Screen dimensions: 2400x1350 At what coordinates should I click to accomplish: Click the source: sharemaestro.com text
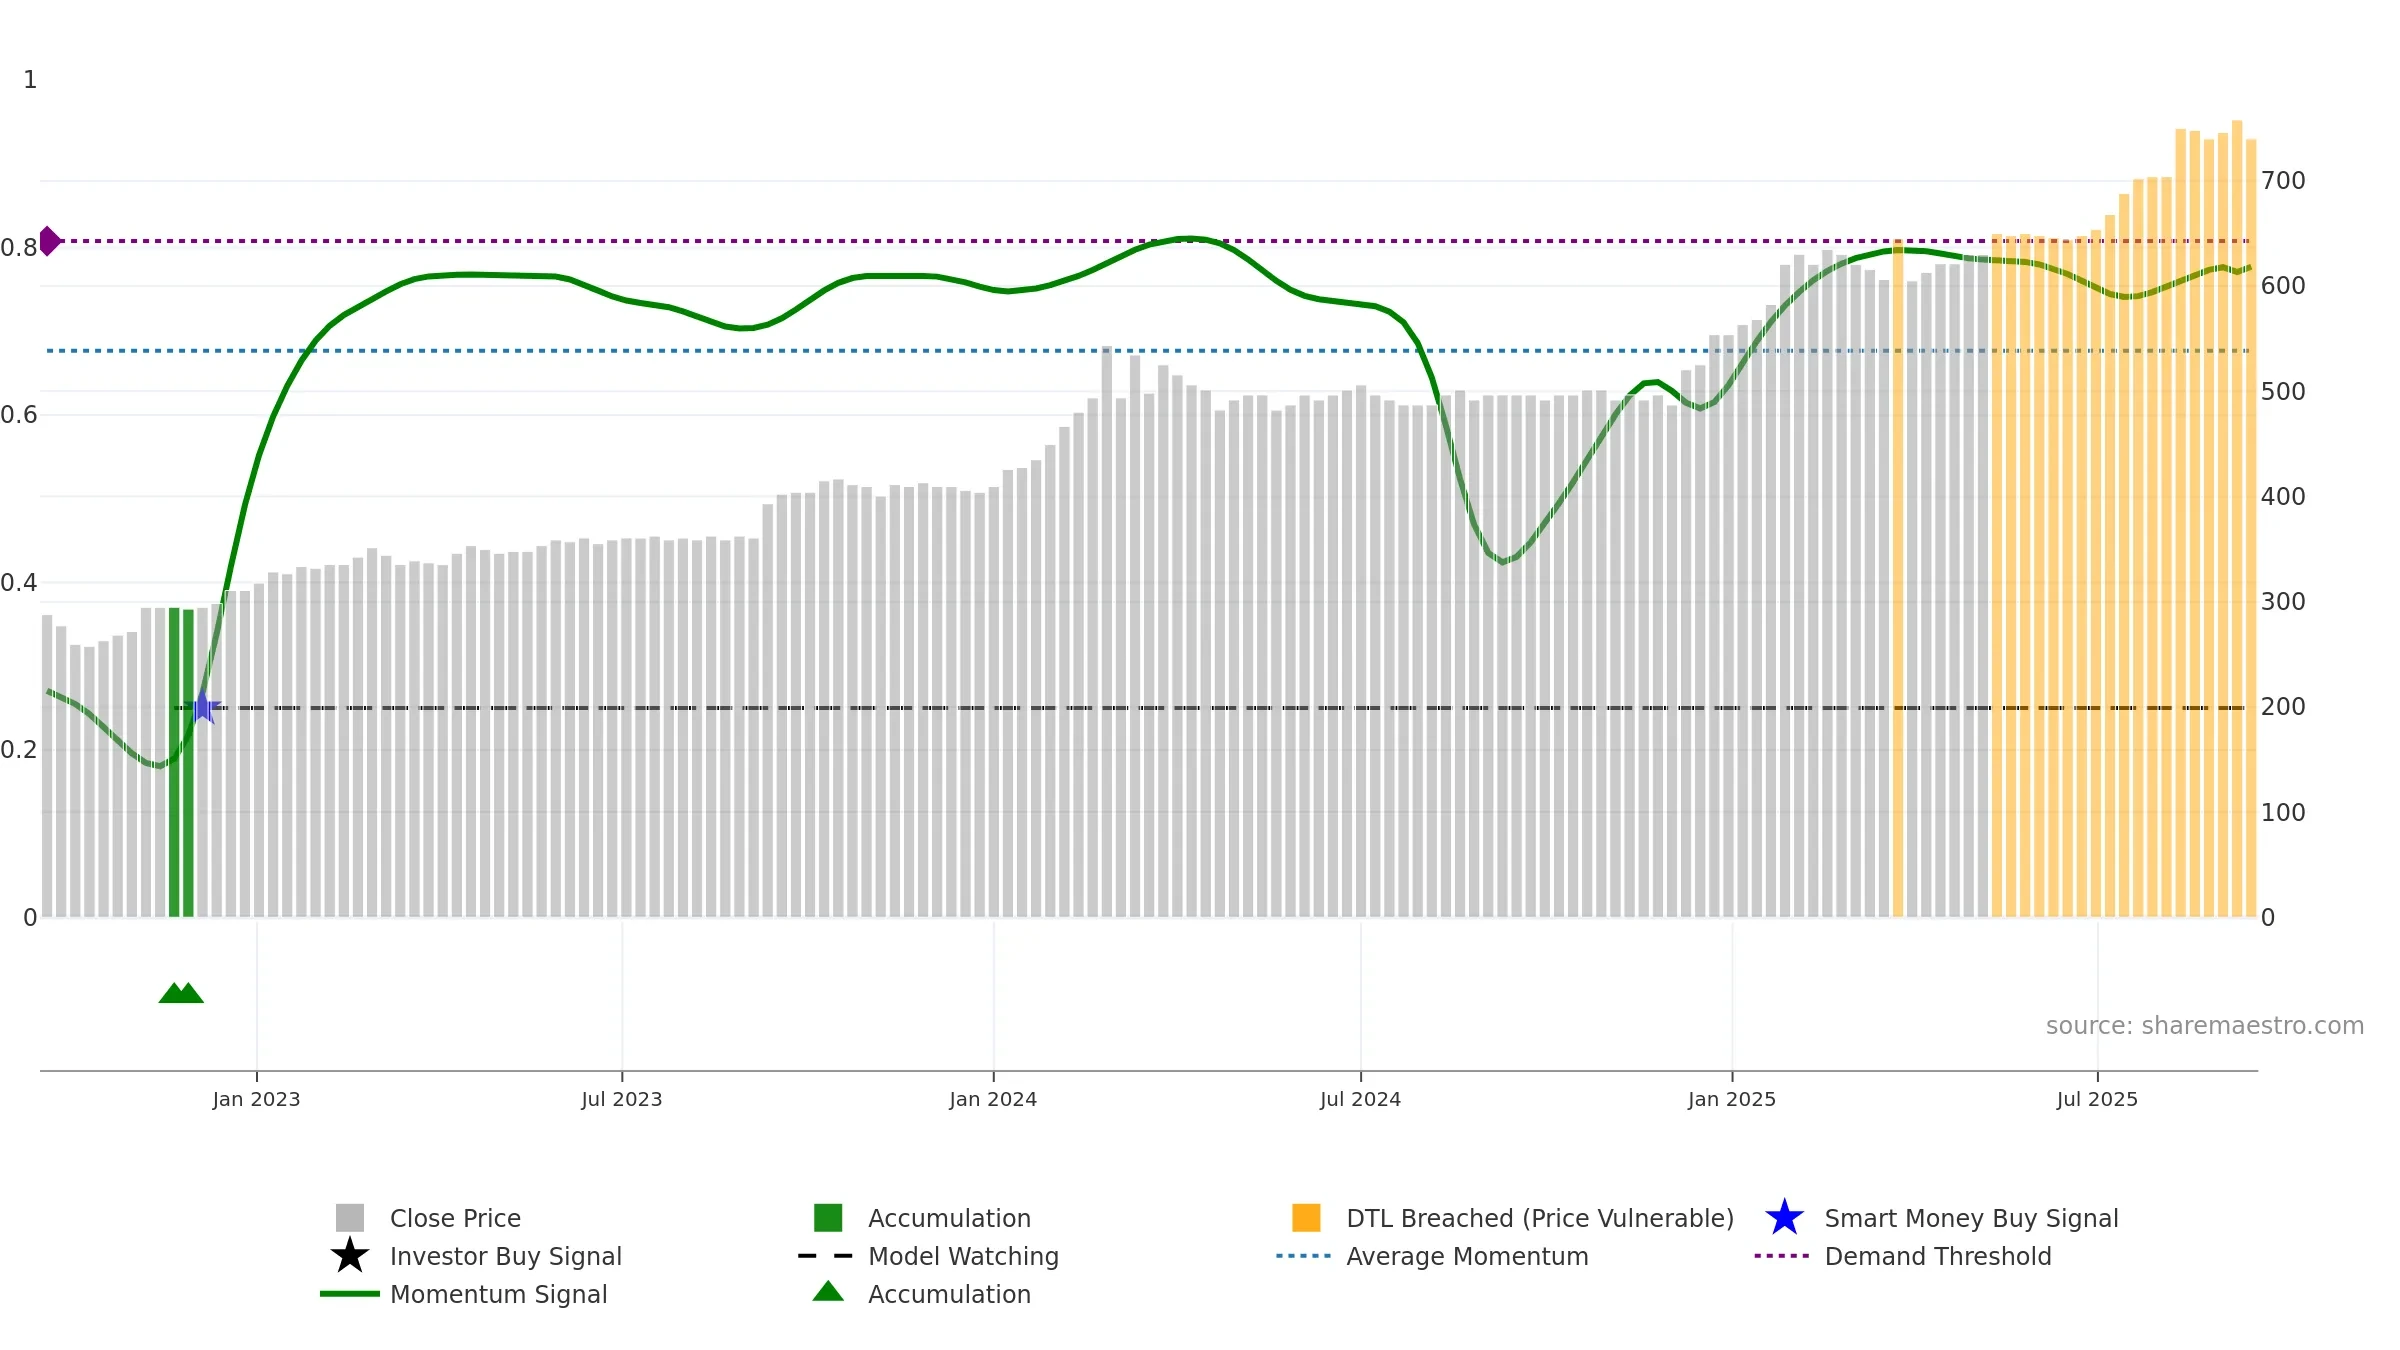coord(2205,1026)
